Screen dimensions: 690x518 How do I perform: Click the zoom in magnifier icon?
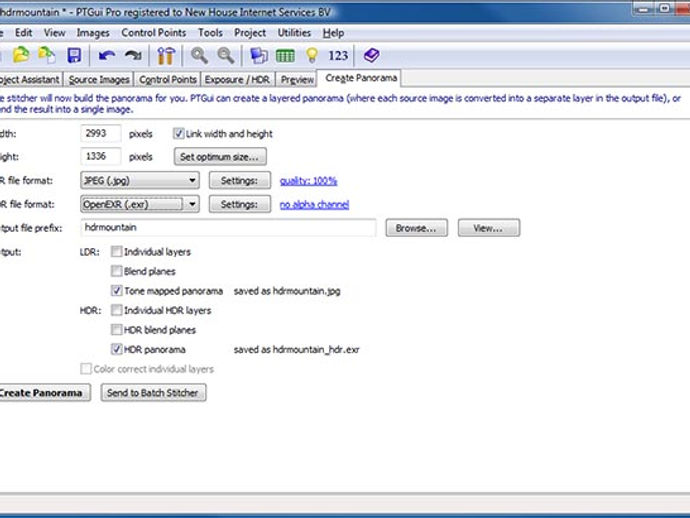199,55
